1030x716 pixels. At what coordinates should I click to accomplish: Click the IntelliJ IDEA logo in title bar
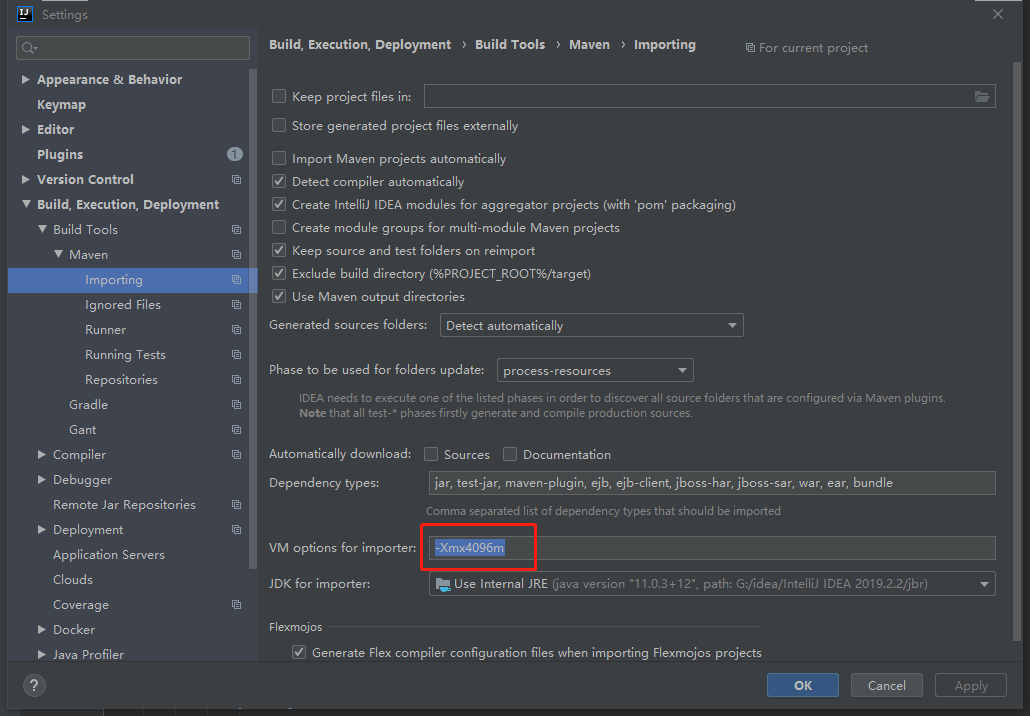[x=25, y=14]
